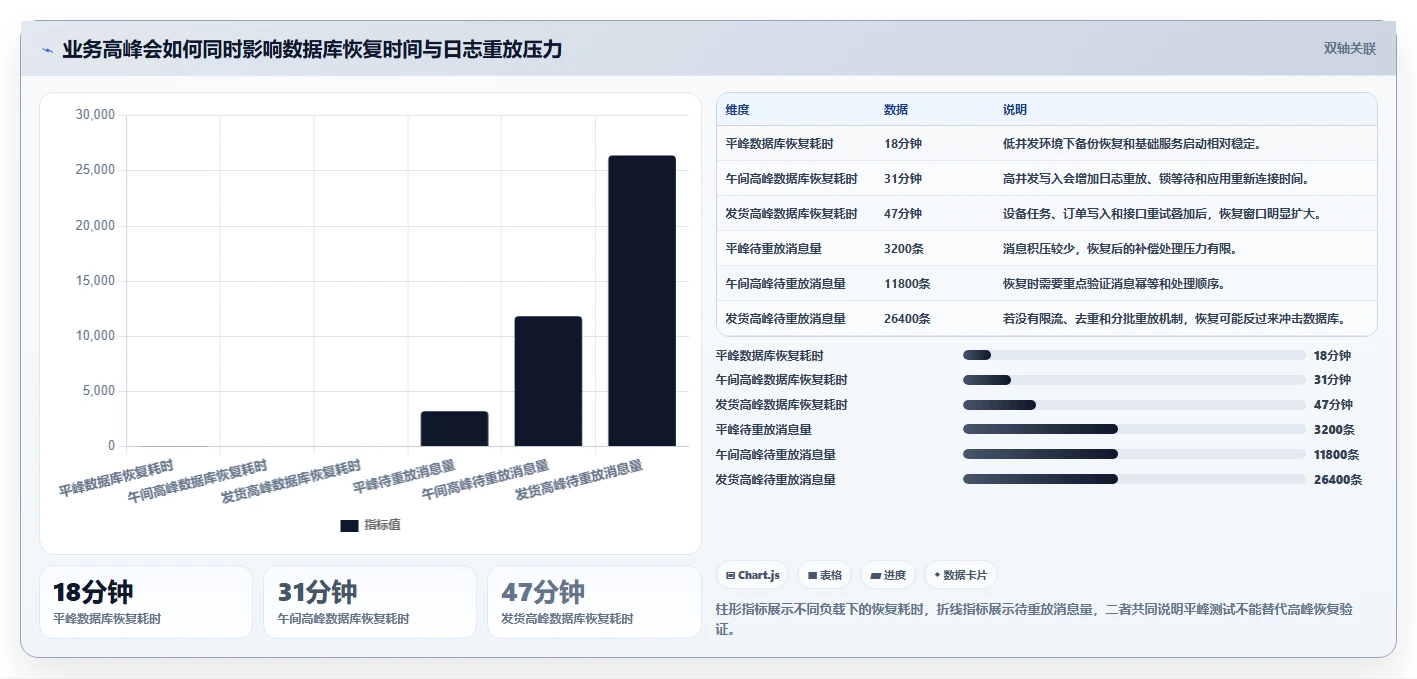Click the 10,000 y-axis label

(95, 336)
